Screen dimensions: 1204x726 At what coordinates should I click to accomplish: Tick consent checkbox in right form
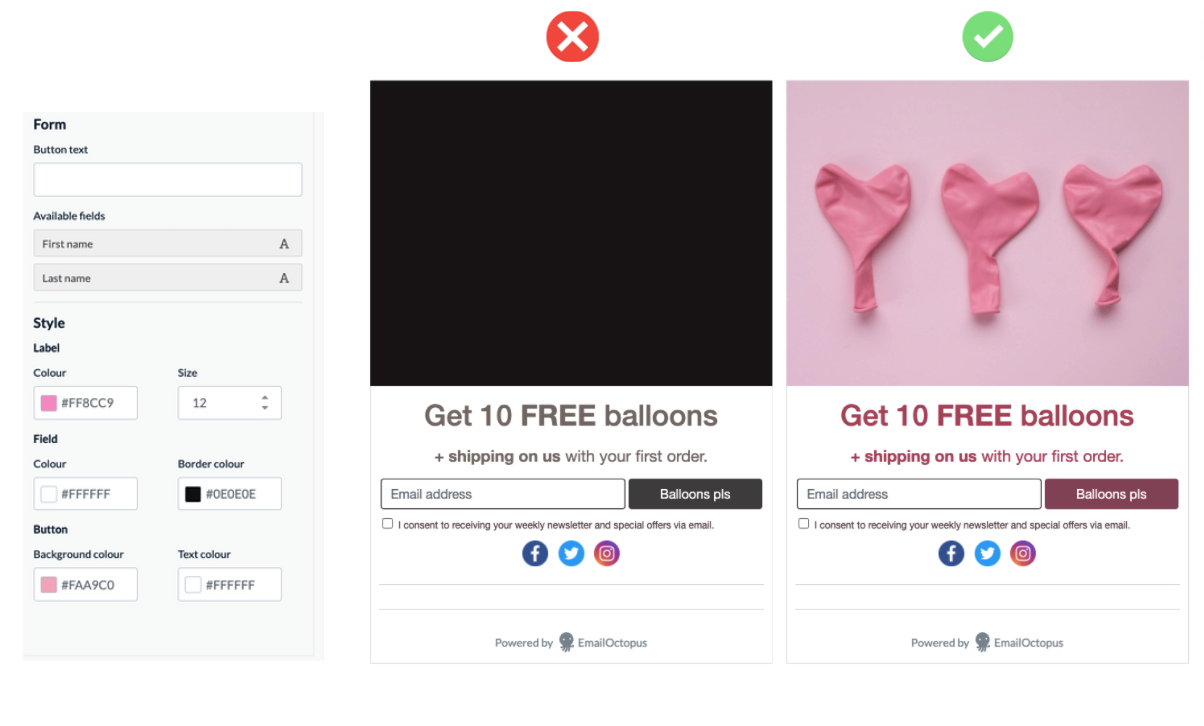(x=803, y=523)
